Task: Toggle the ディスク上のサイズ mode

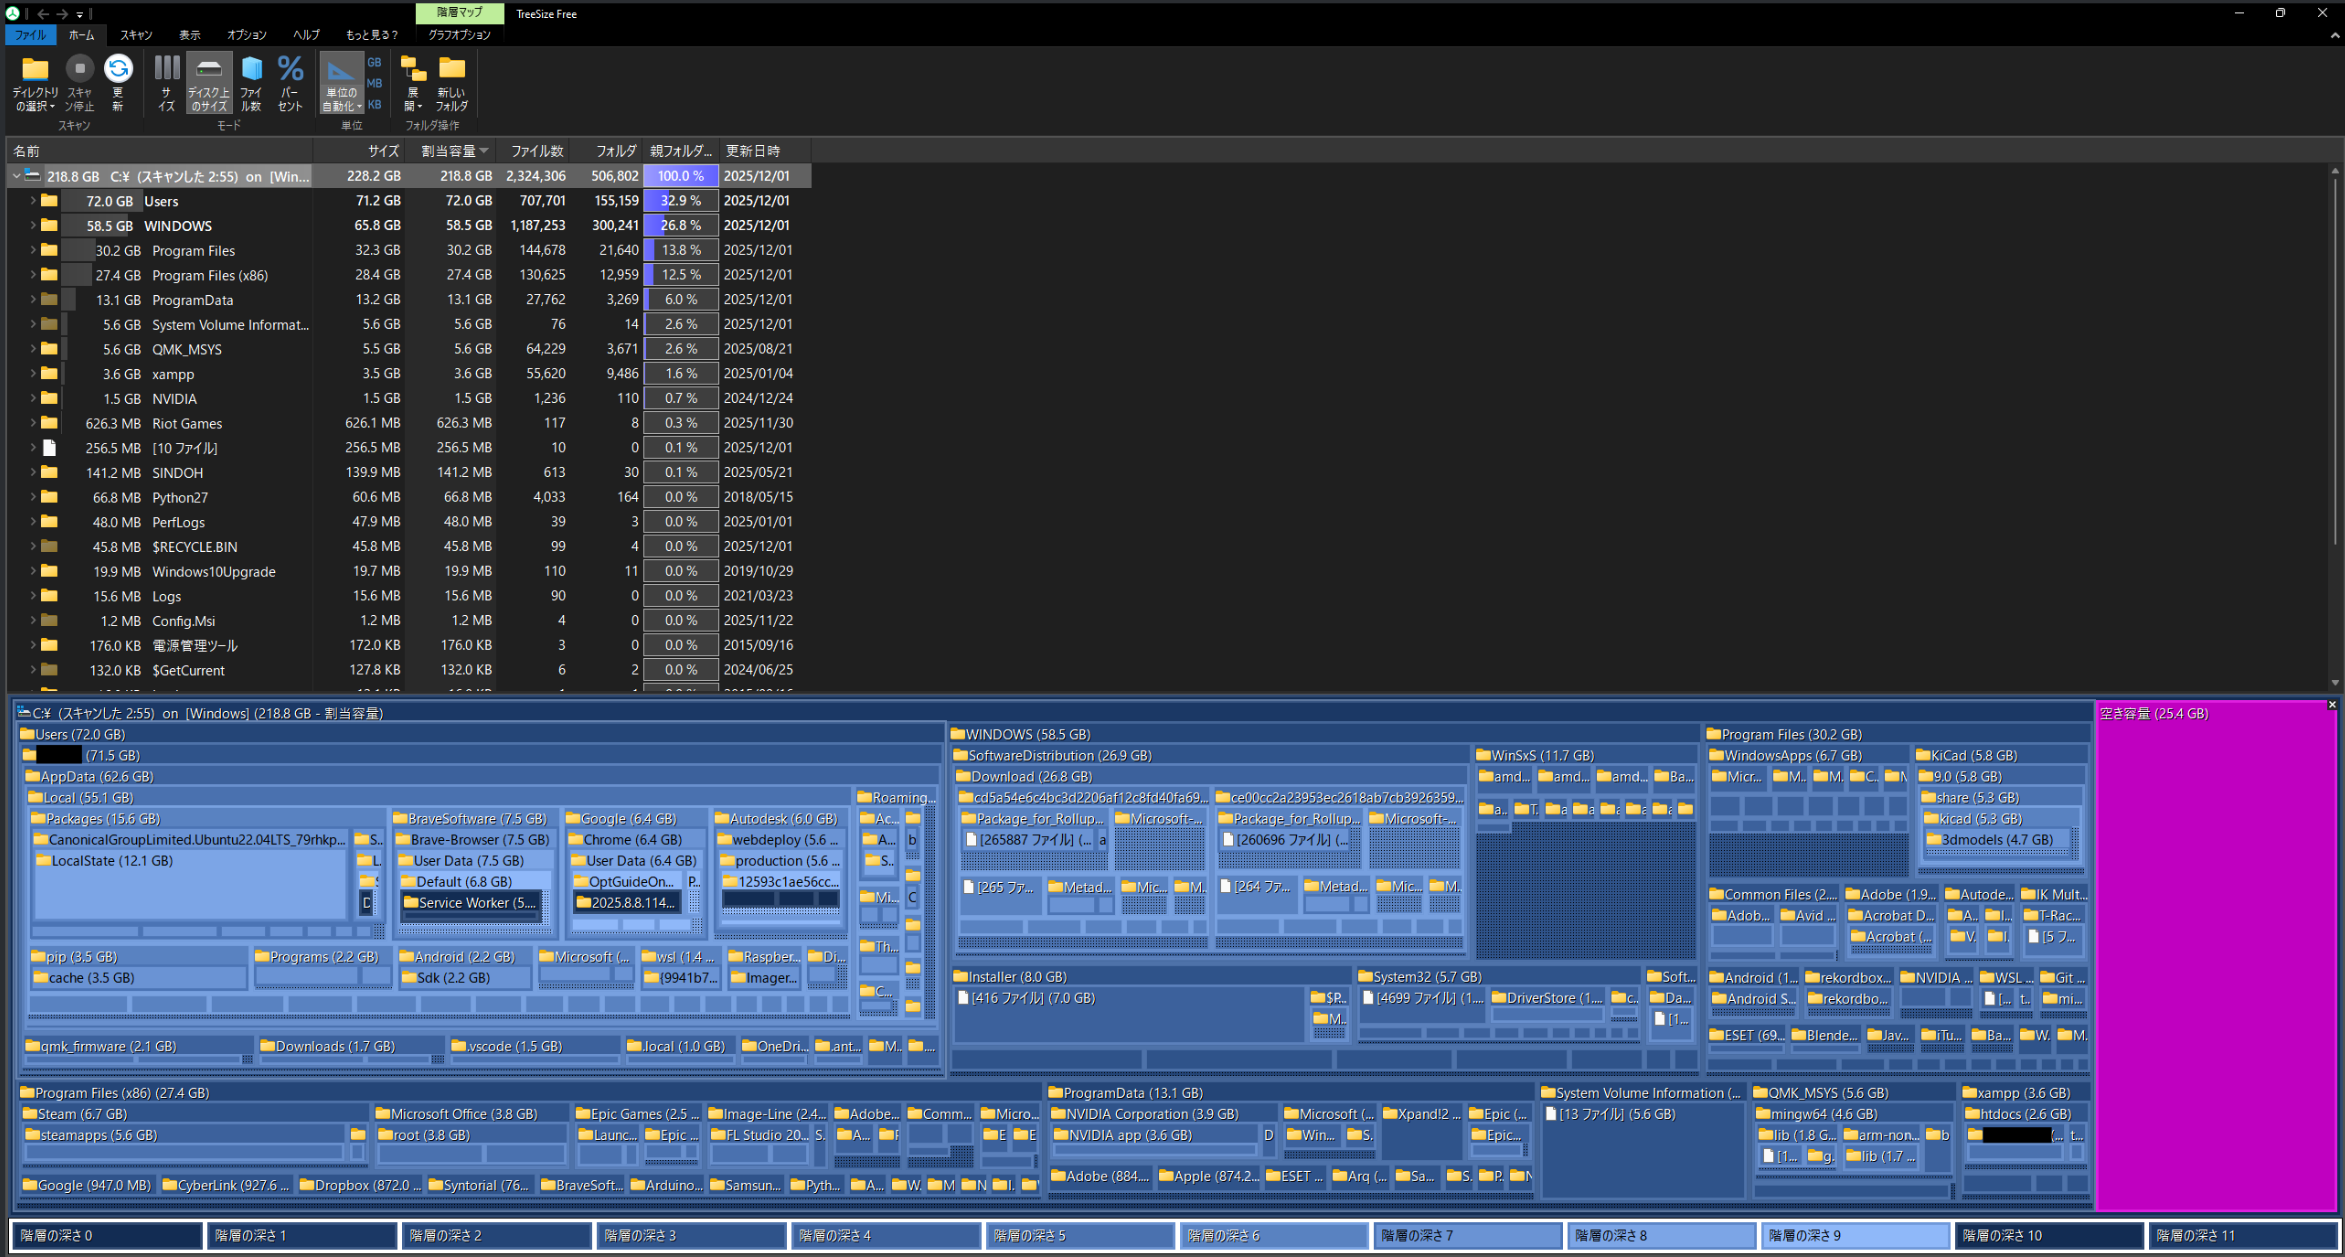Action: point(209,82)
